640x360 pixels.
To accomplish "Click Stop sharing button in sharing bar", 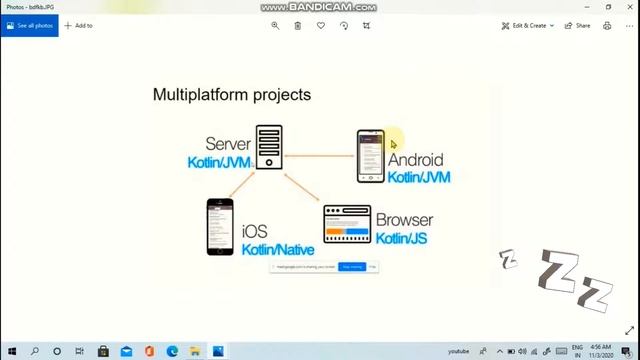I will (352, 267).
